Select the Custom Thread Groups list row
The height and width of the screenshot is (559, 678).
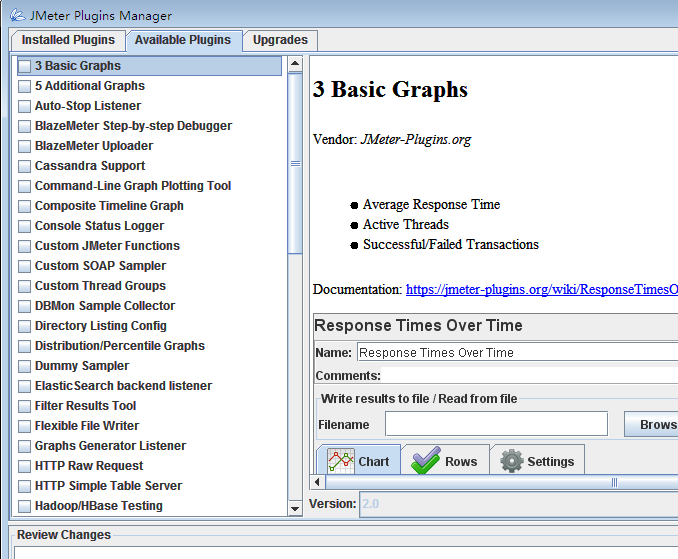pyautogui.click(x=150, y=286)
